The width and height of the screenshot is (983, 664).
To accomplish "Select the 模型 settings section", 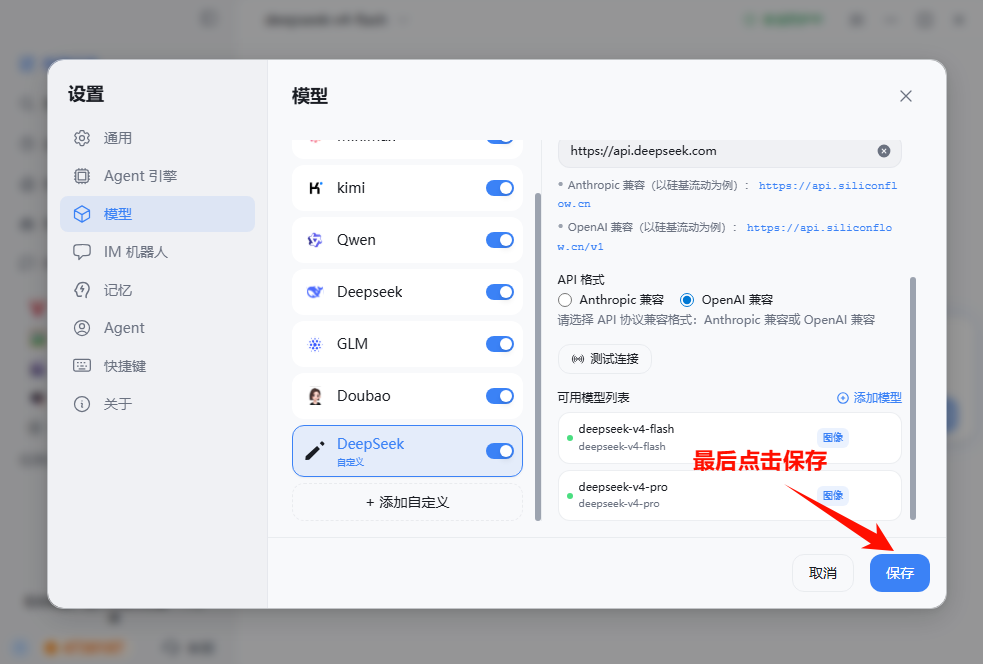I will tap(157, 214).
